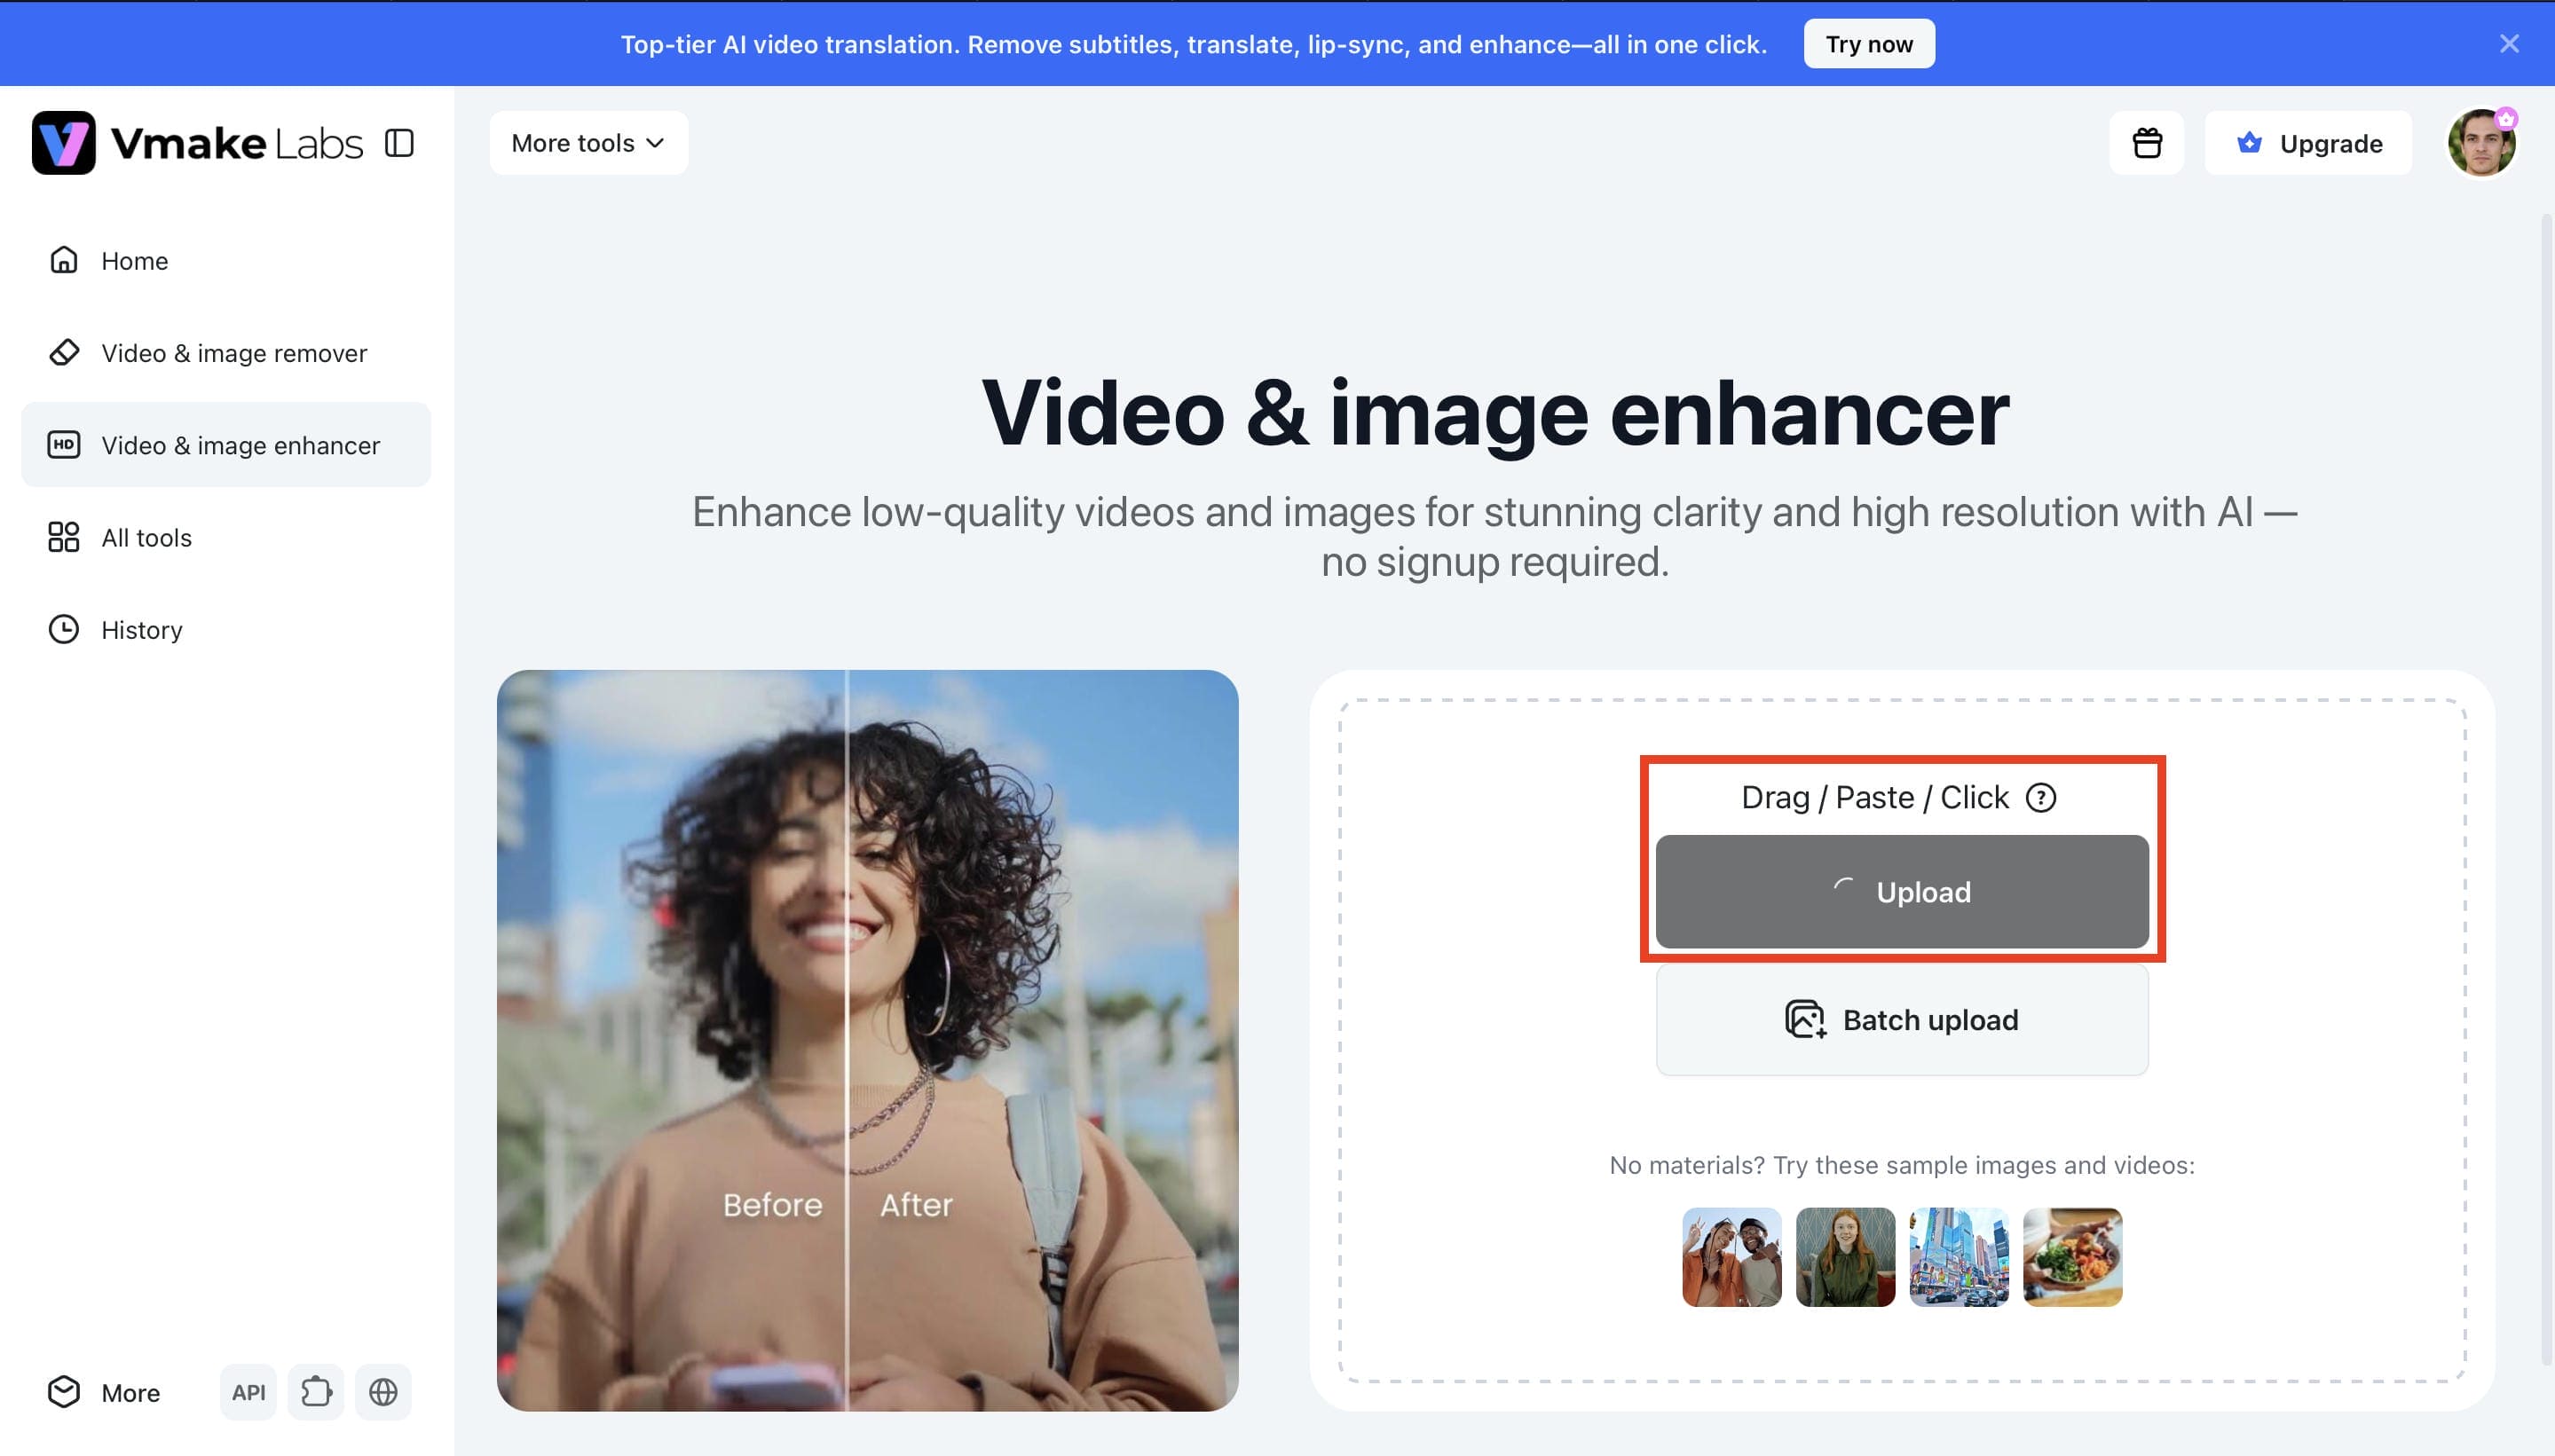2555x1456 pixels.
Task: Click the before/after divider line in preview
Action: [x=847, y=1040]
